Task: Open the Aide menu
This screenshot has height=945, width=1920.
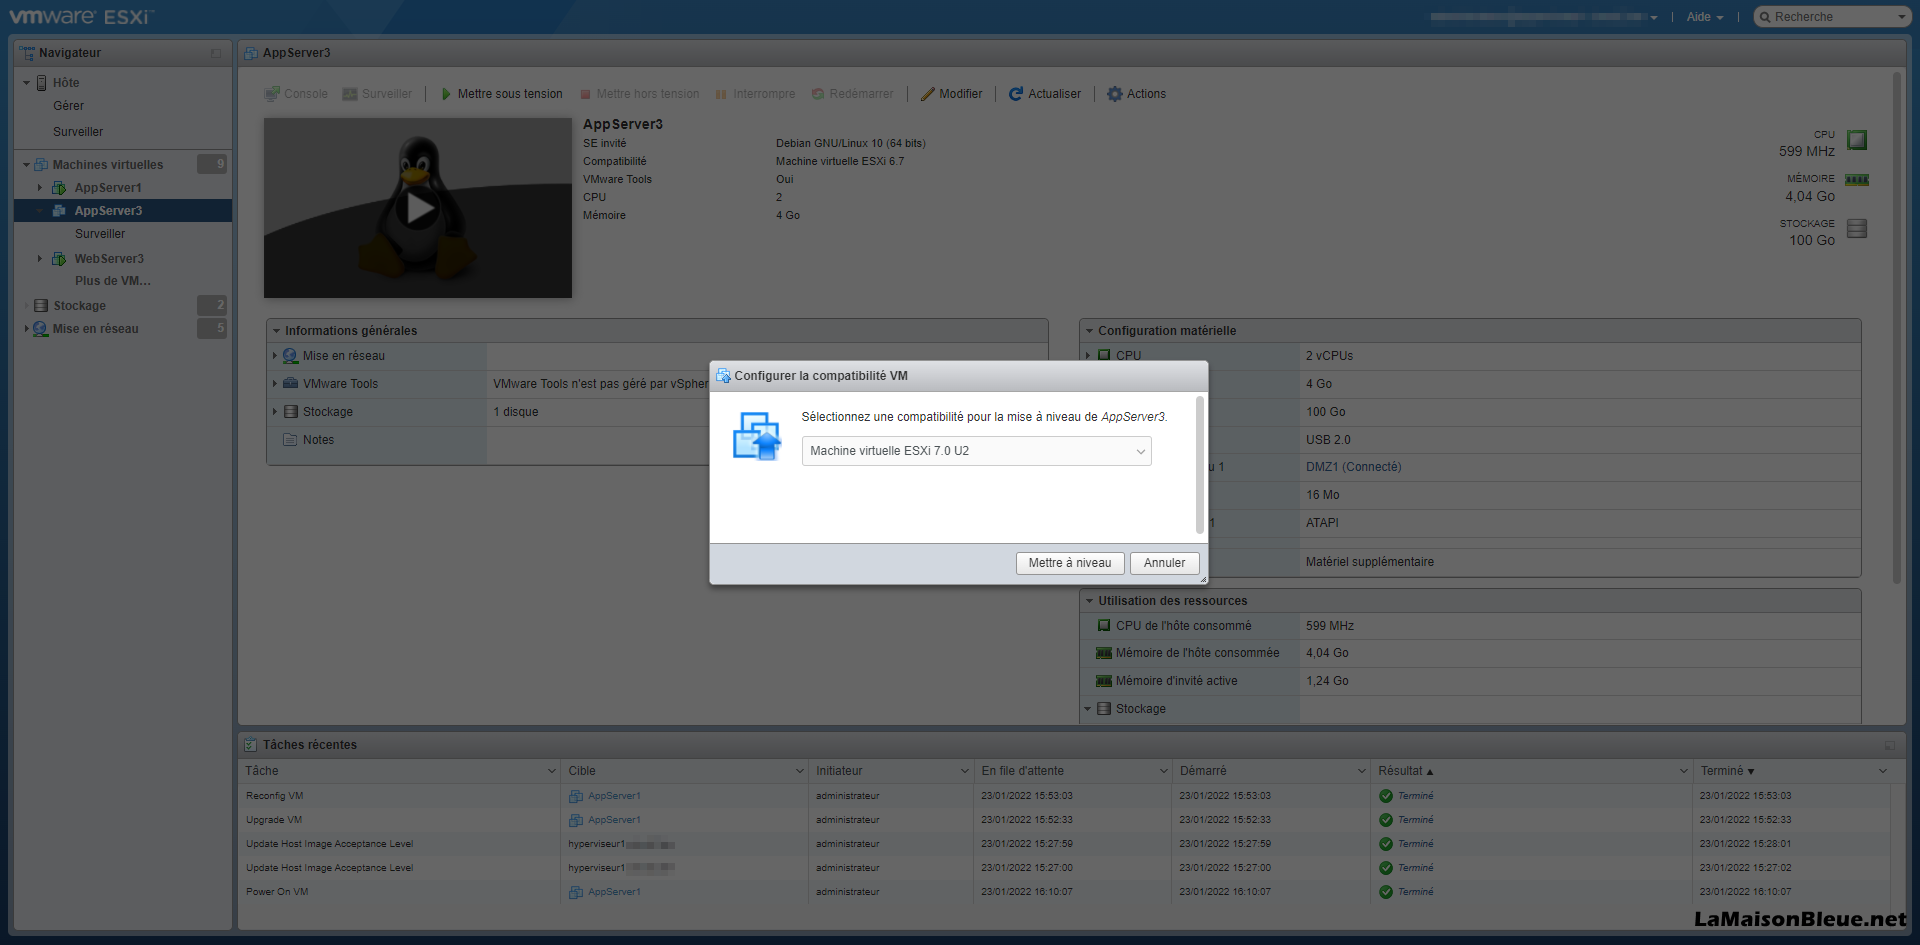Action: tap(1705, 17)
